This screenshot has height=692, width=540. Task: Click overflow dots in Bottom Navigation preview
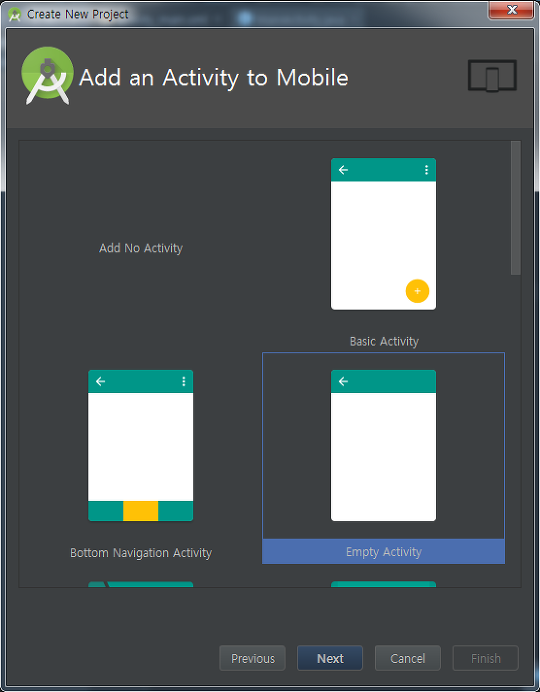point(184,381)
